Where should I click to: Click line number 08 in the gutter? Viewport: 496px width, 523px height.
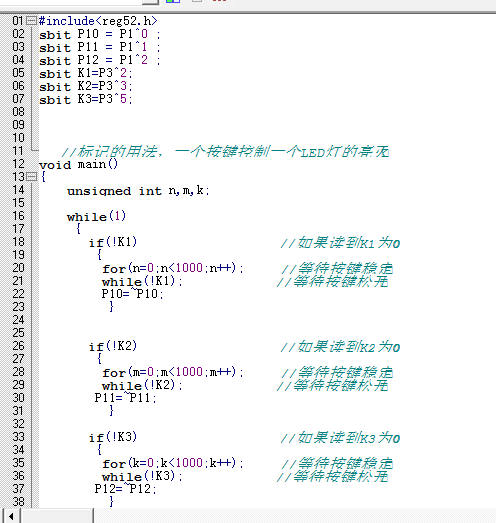pyautogui.click(x=18, y=112)
